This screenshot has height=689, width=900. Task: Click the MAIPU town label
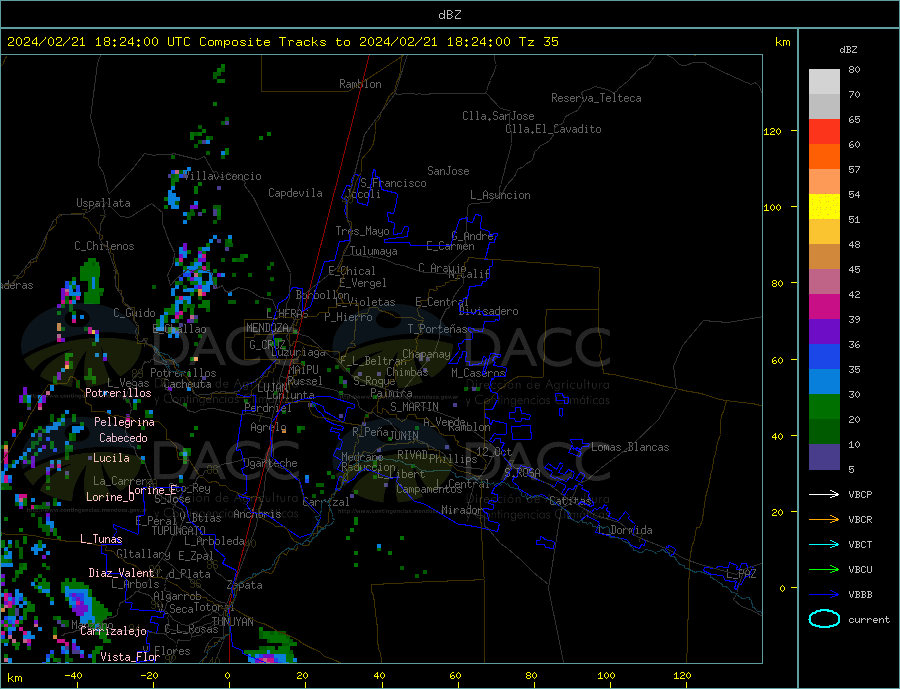(303, 370)
